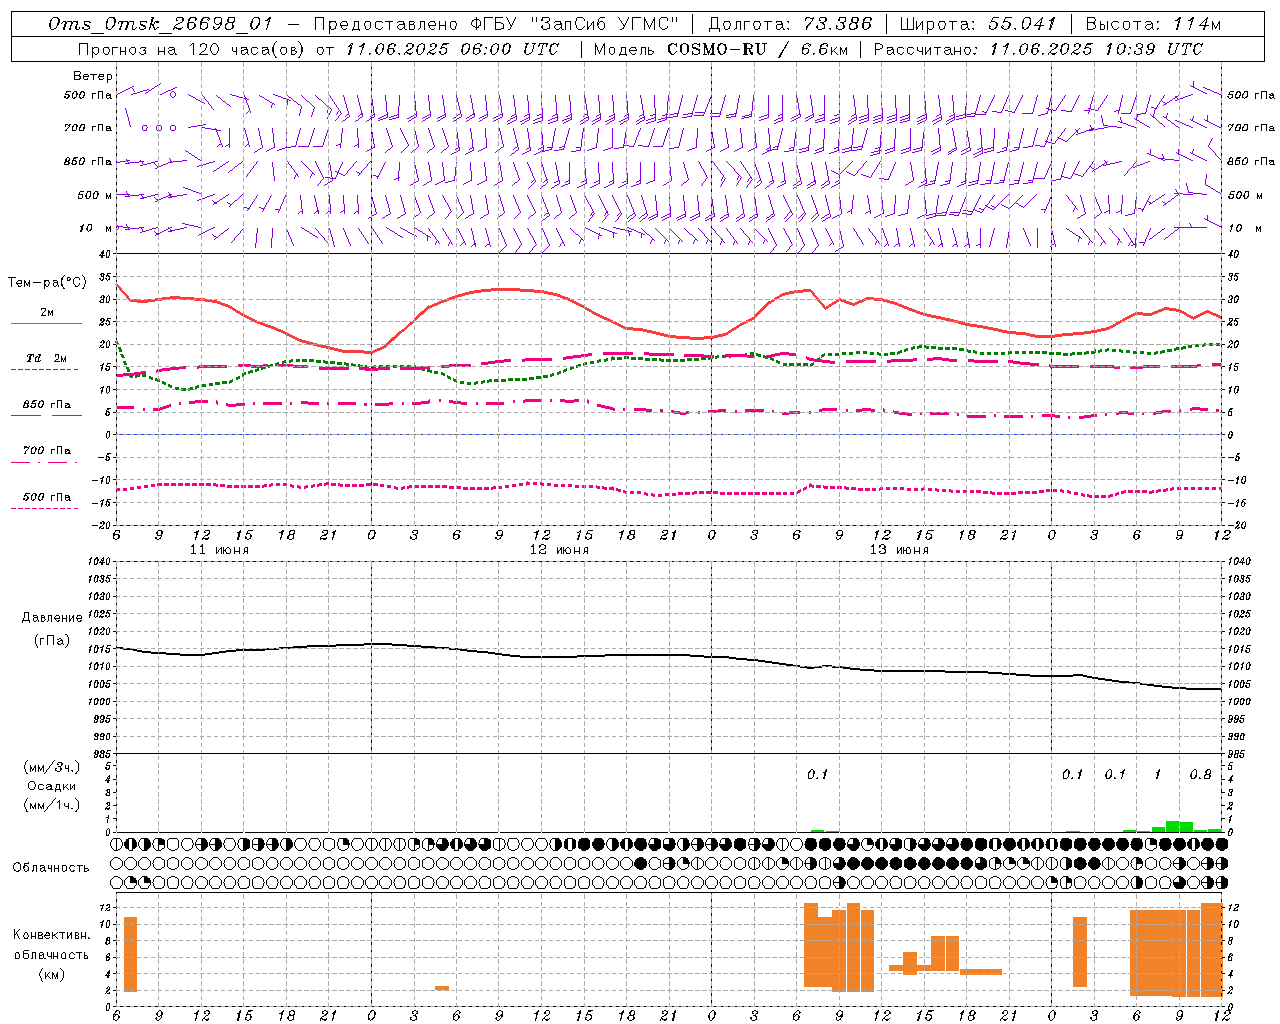Click the 12 июня date label
The width and height of the screenshot is (1280, 1024).
pyautogui.click(x=559, y=550)
